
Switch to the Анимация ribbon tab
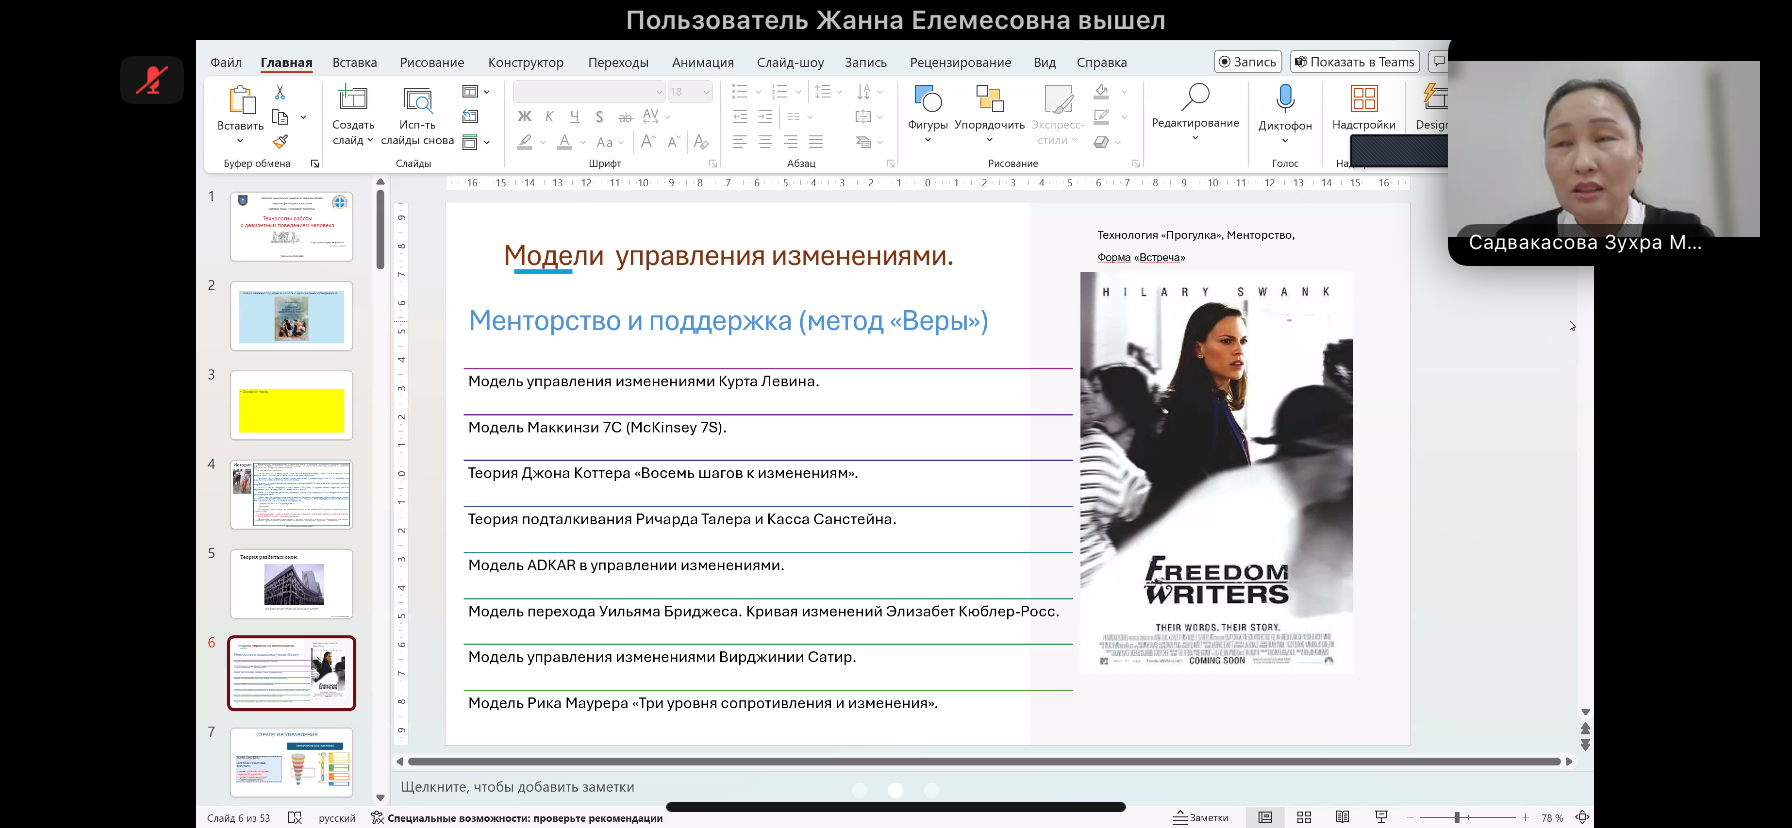tap(703, 62)
